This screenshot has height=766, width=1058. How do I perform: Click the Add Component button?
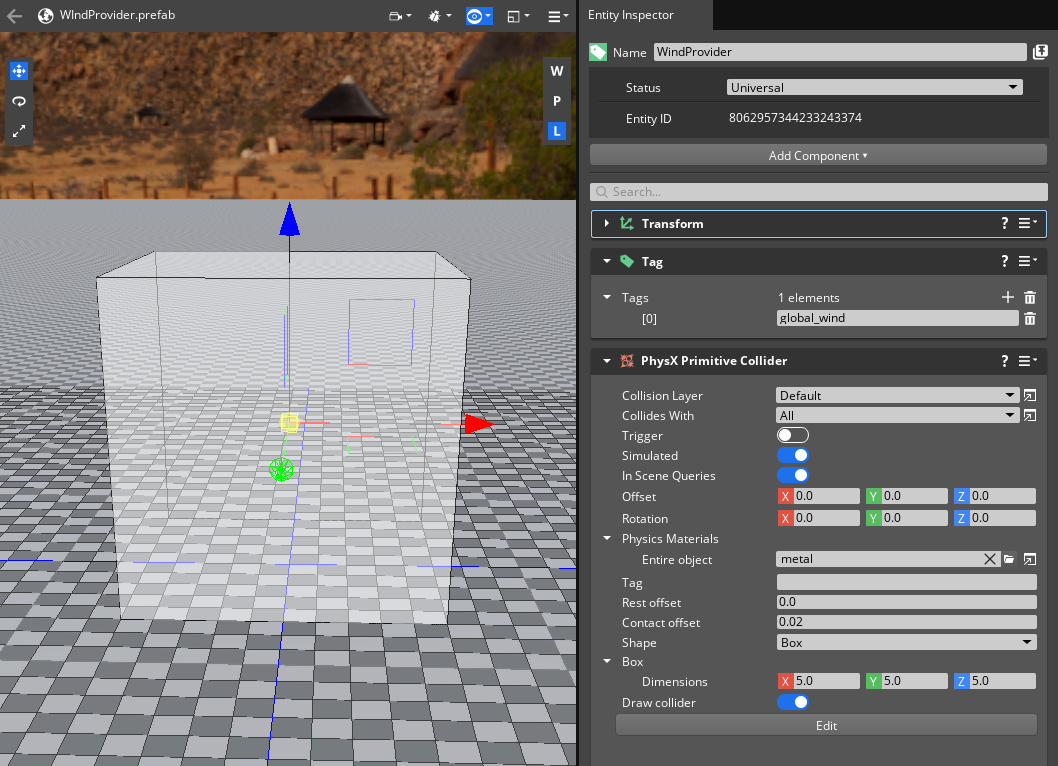[817, 155]
